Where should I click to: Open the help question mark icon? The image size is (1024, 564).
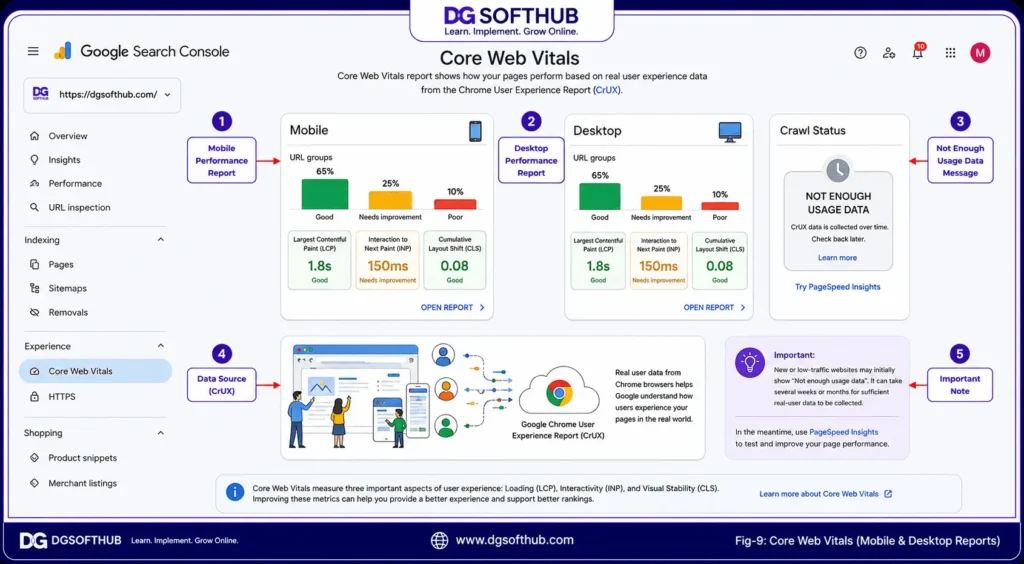click(860, 53)
